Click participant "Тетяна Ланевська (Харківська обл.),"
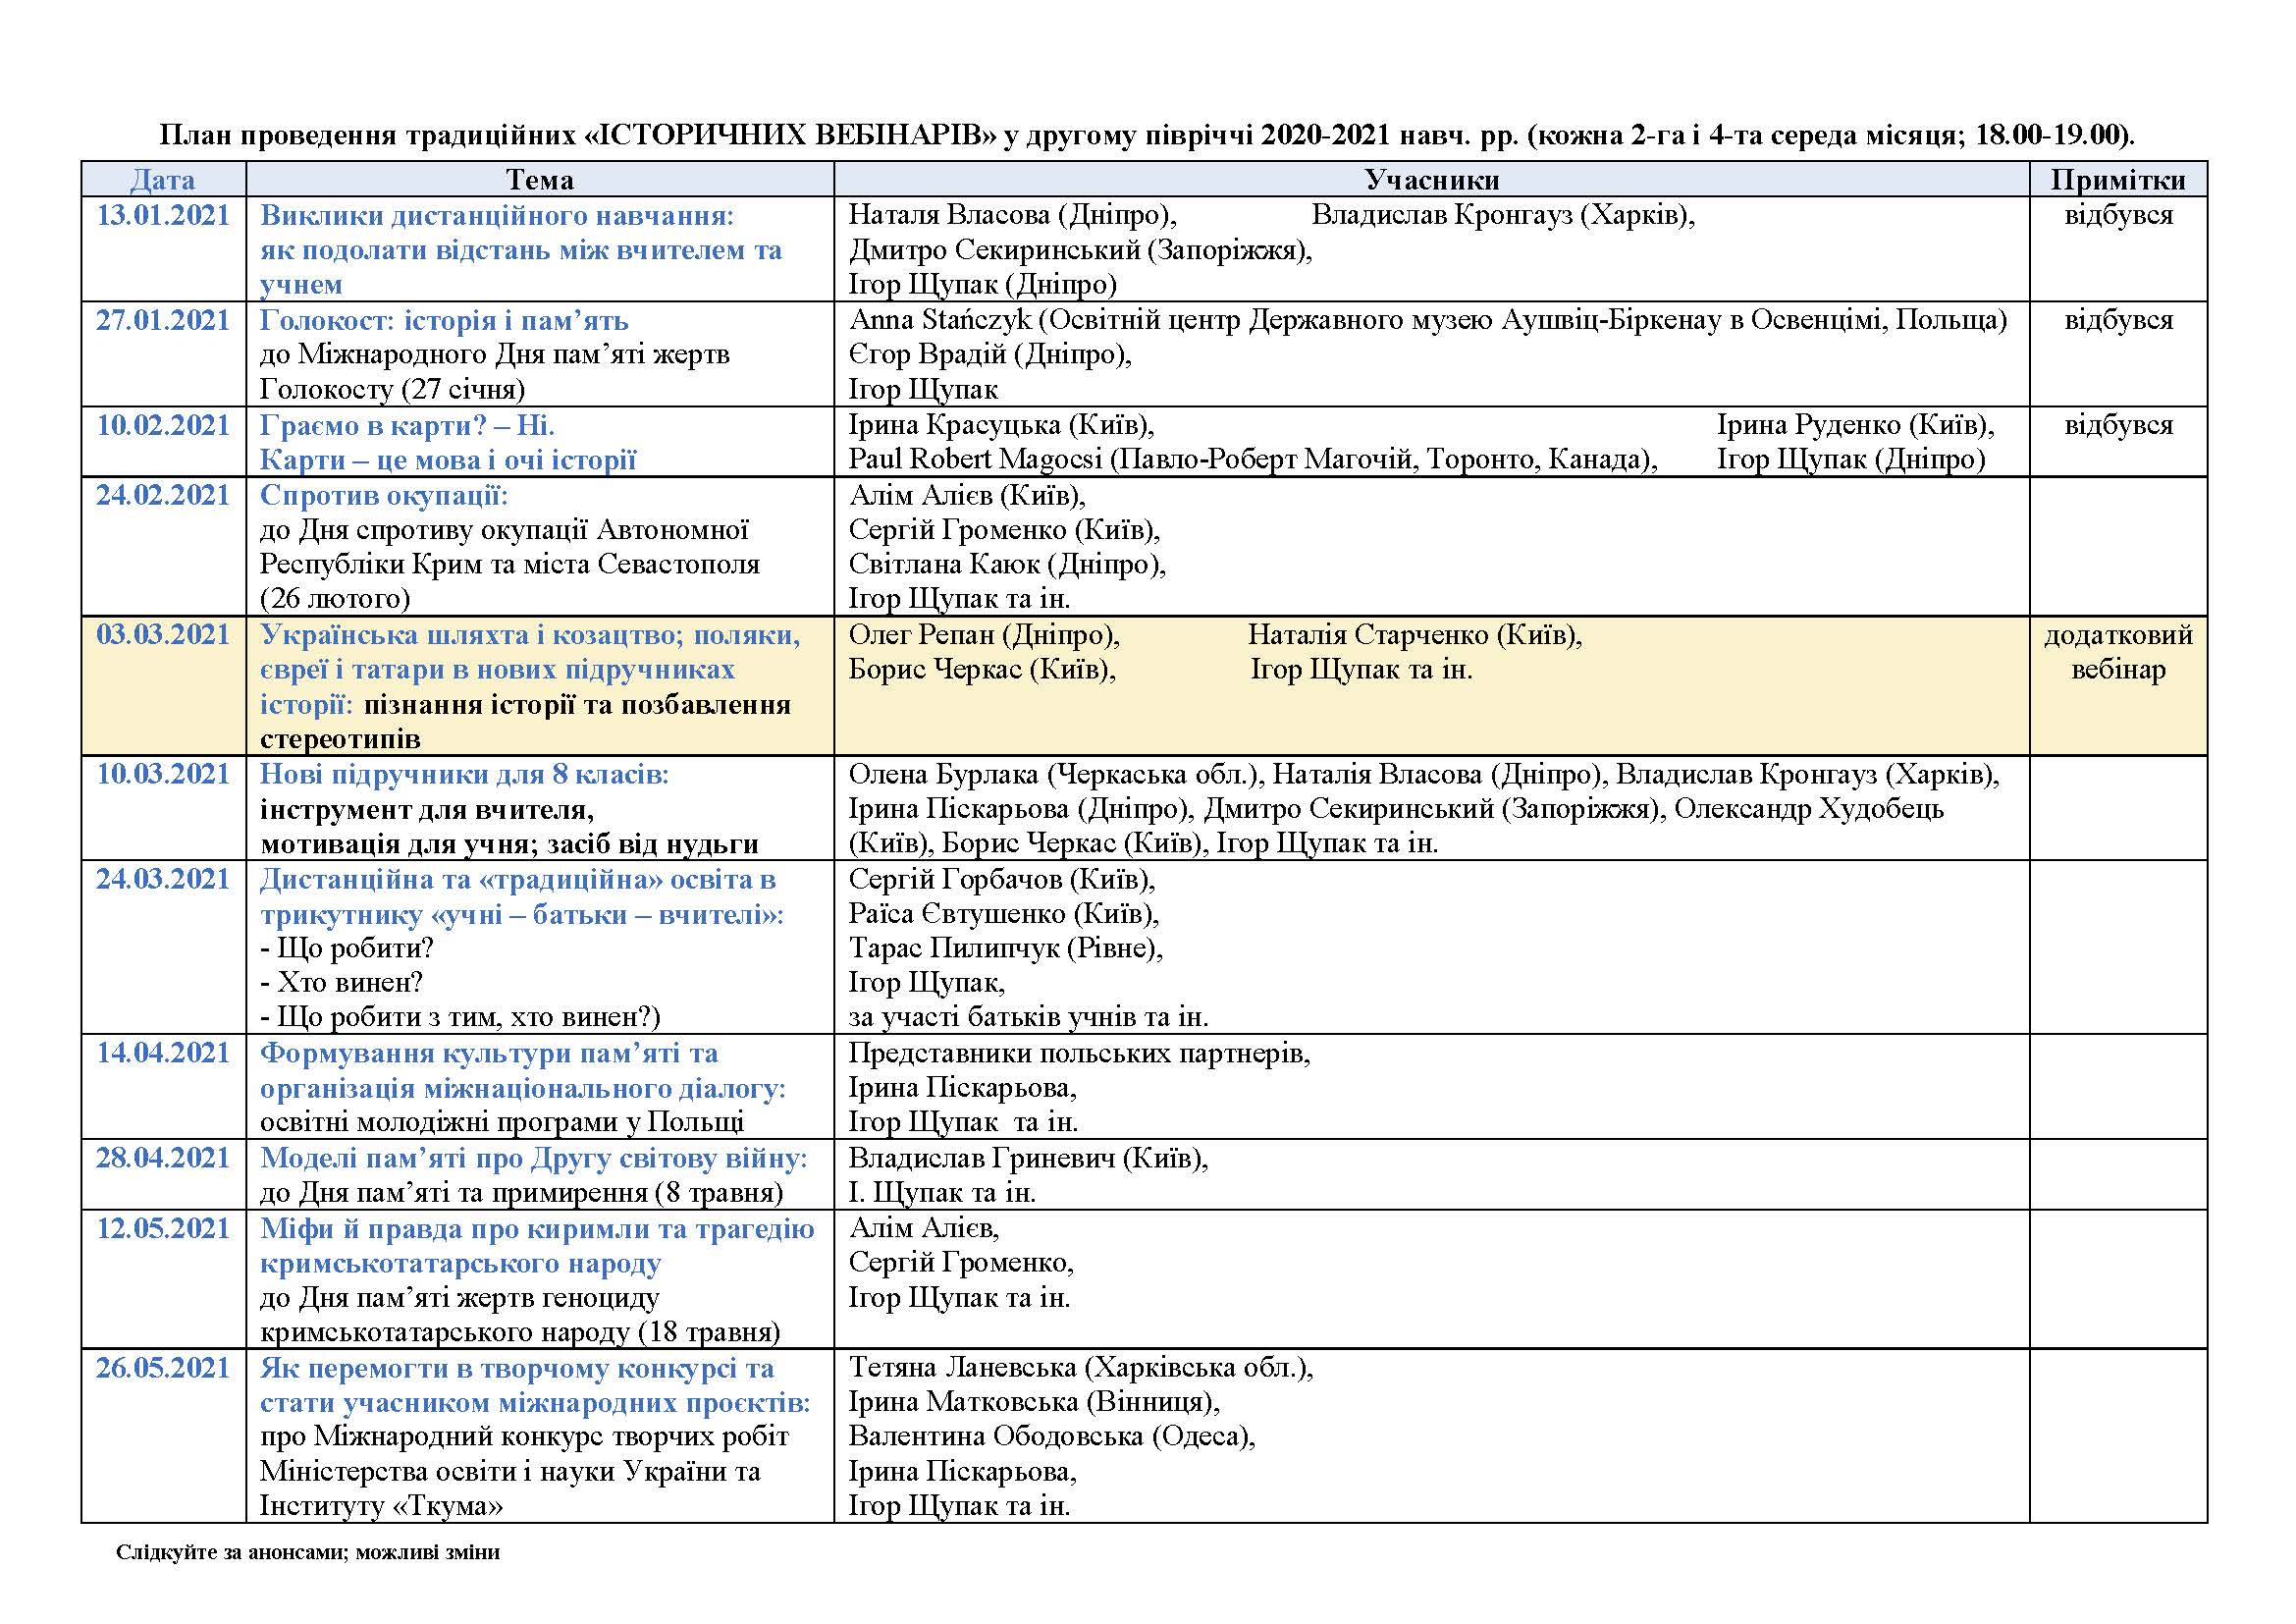This screenshot has width=2296, height=1624. [x=1081, y=1368]
